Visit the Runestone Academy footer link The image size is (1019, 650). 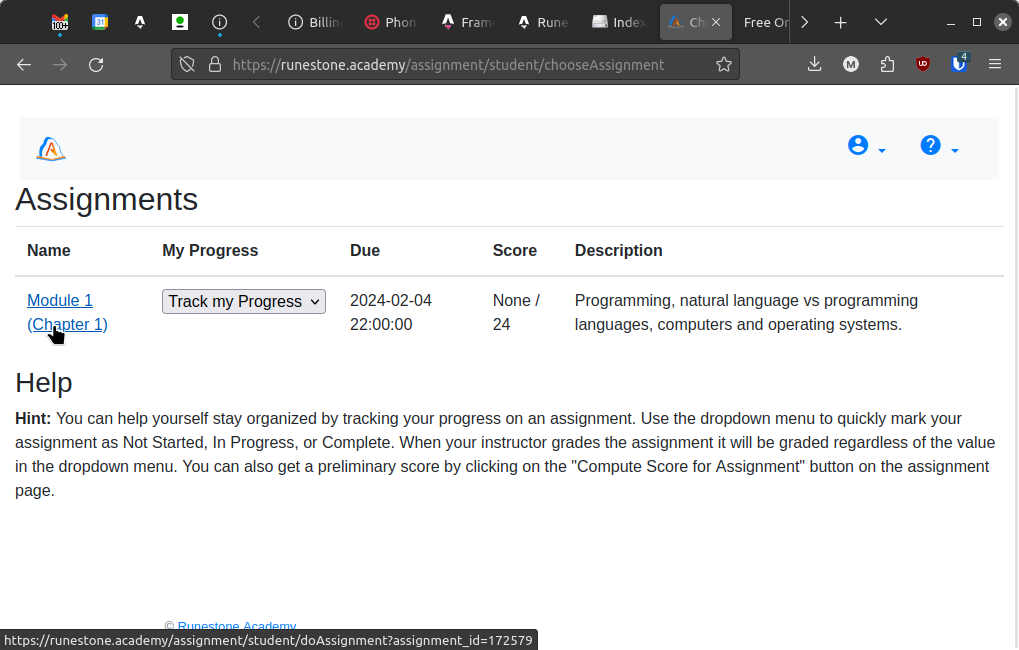pyautogui.click(x=237, y=626)
